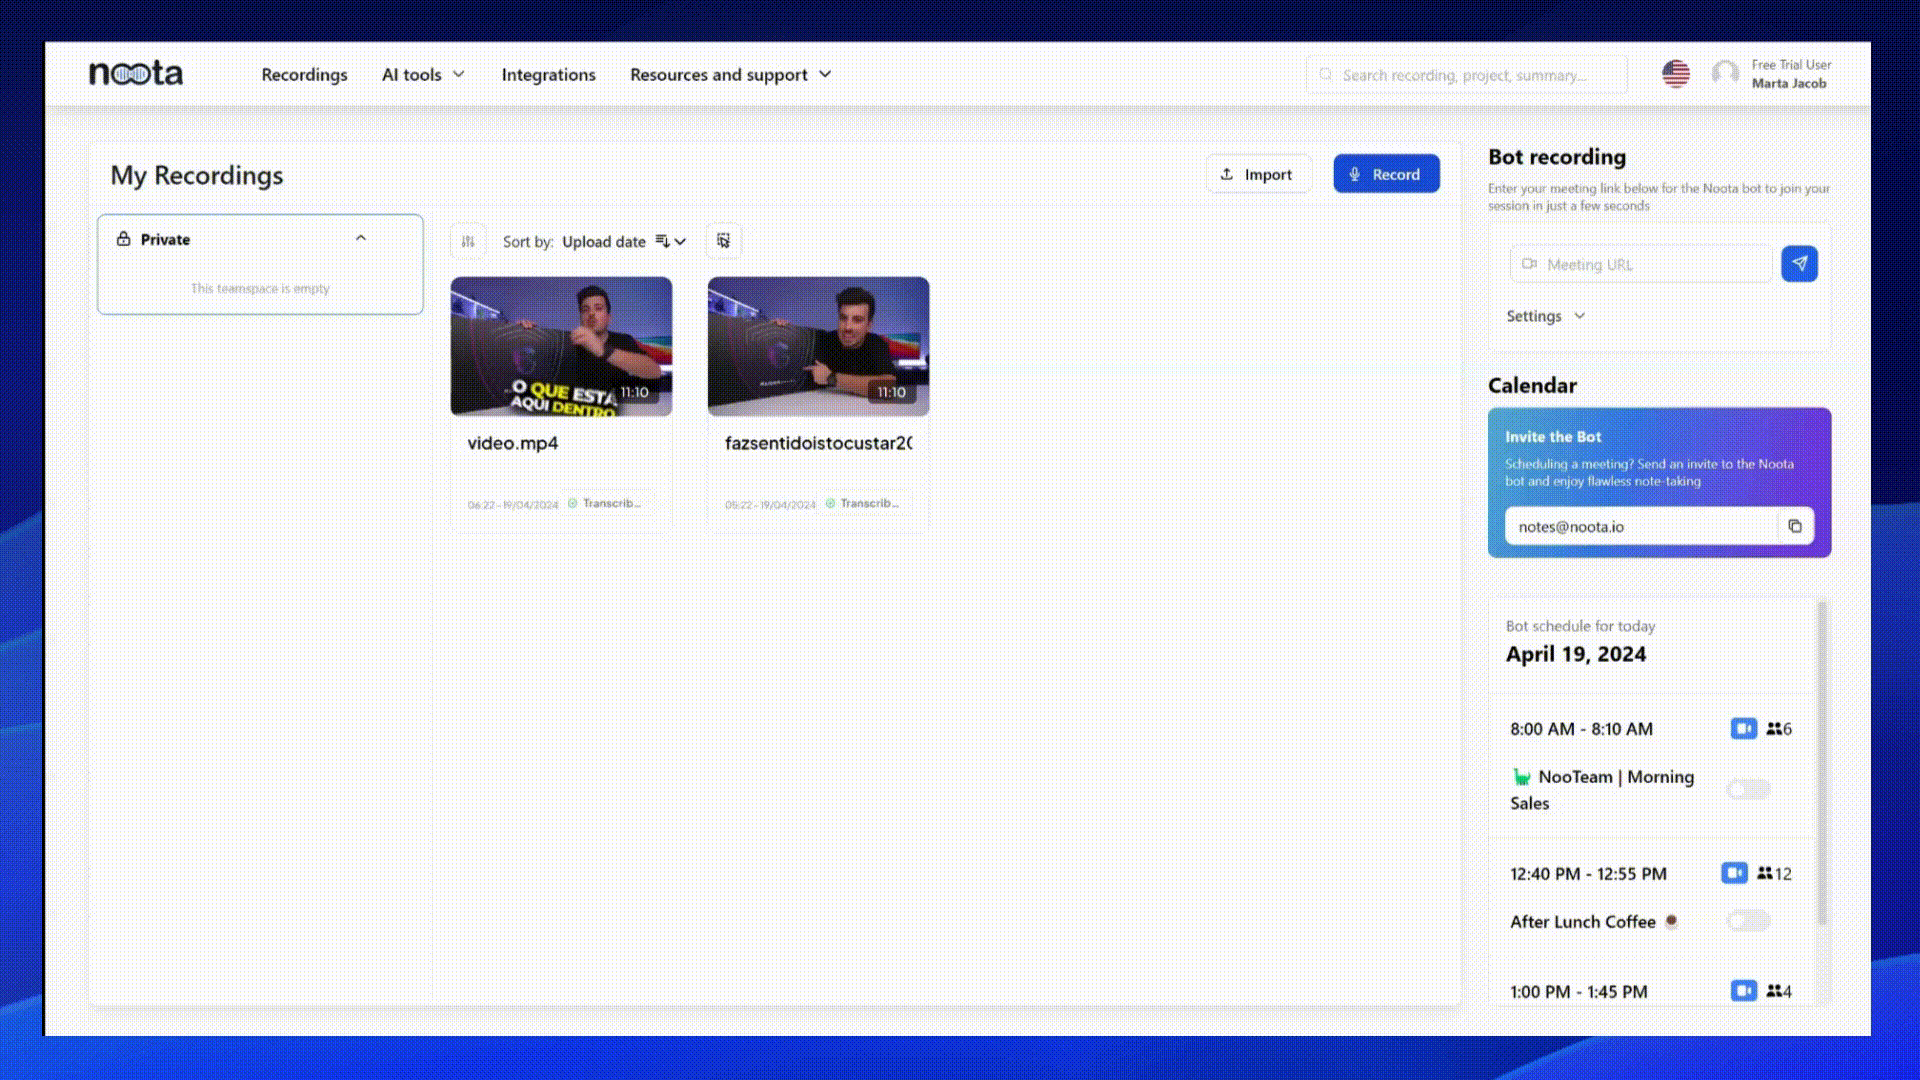Click the blue Record button
This screenshot has width=1920, height=1080.
point(1386,174)
